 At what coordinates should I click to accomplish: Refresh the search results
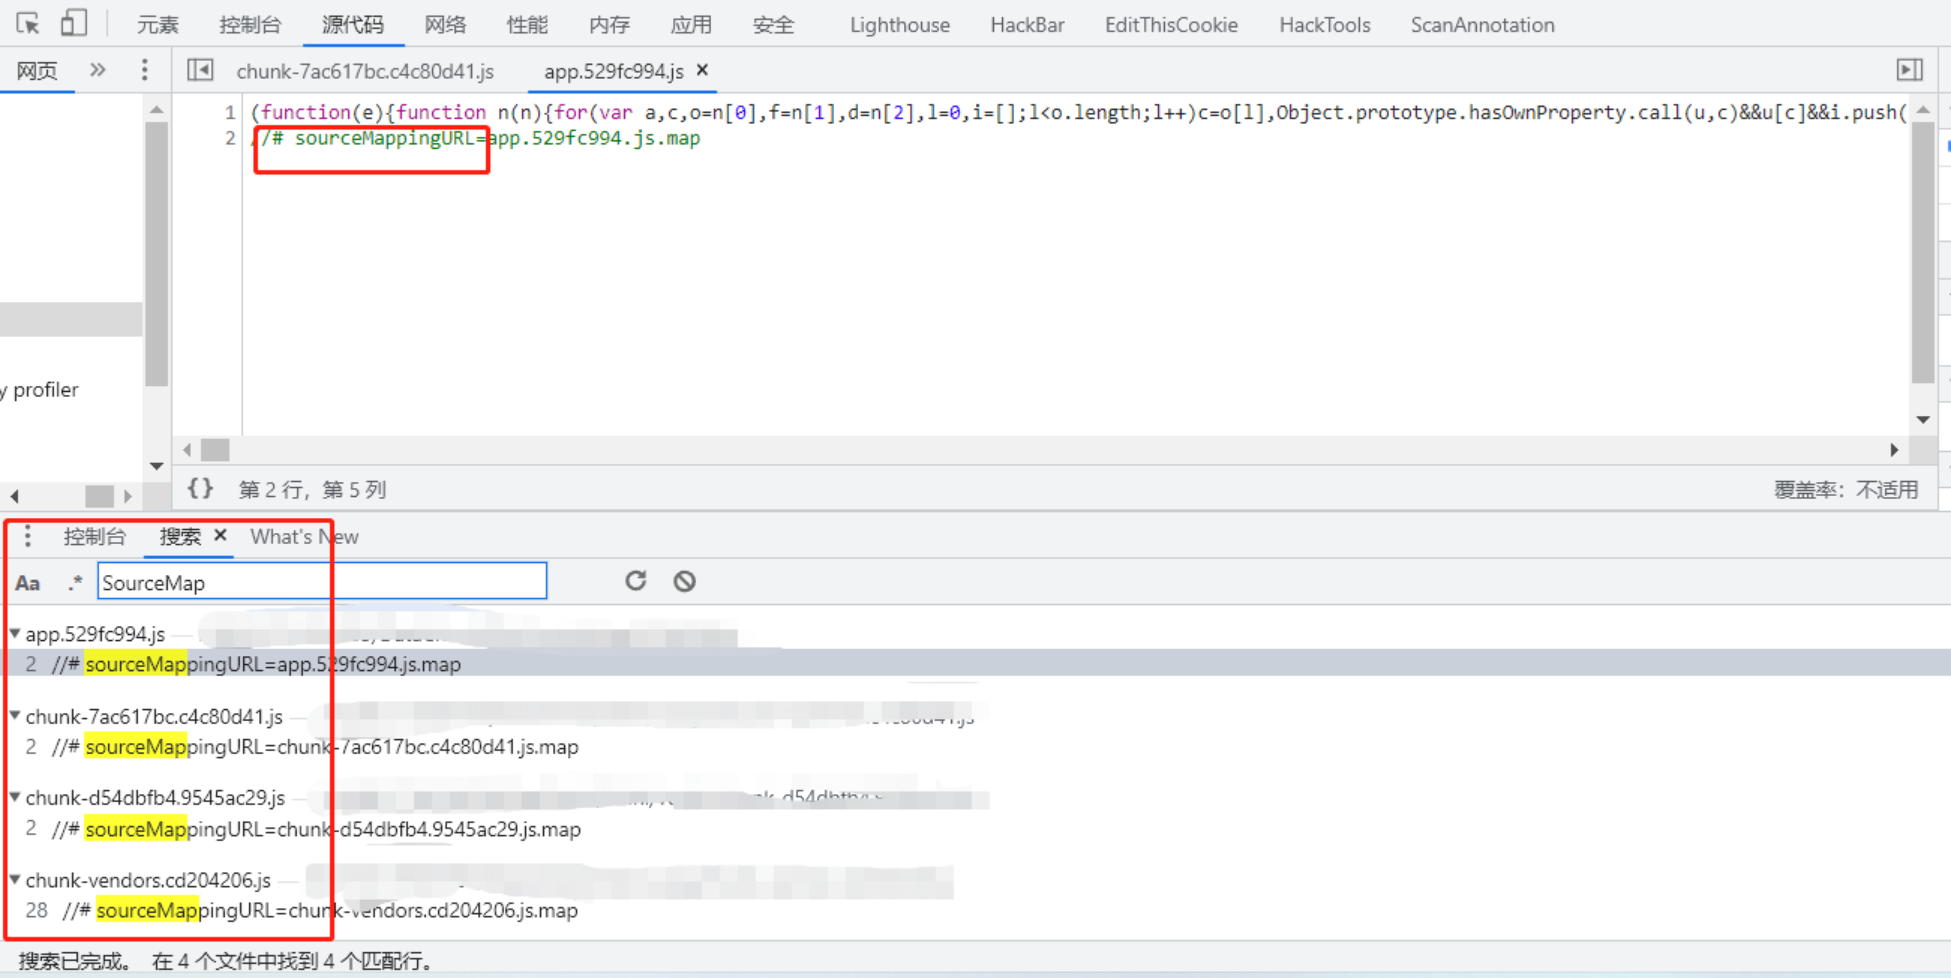pos(636,581)
